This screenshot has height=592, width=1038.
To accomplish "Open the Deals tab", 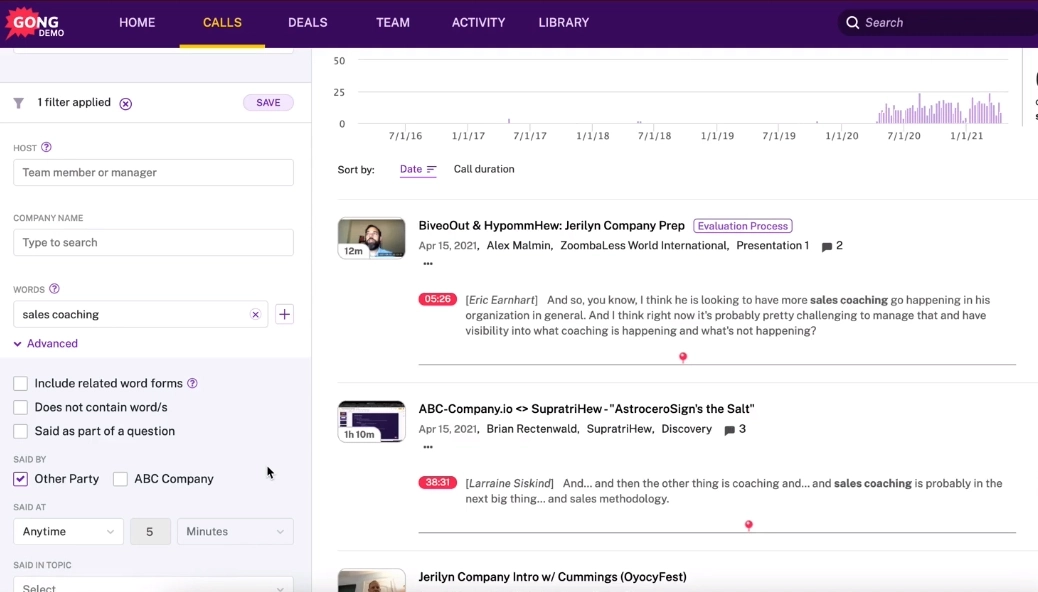I will pos(307,23).
